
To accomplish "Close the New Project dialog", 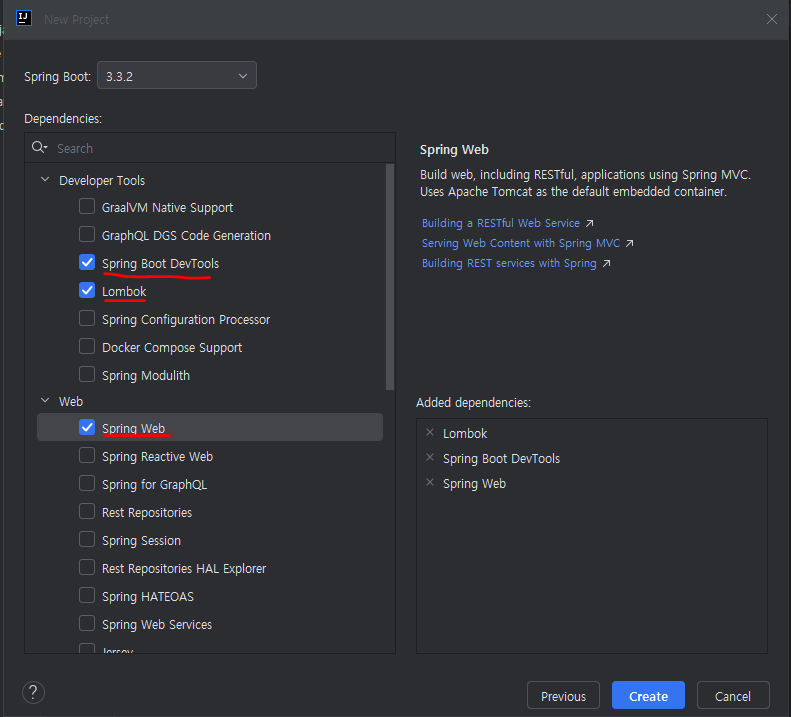I will pos(771,19).
